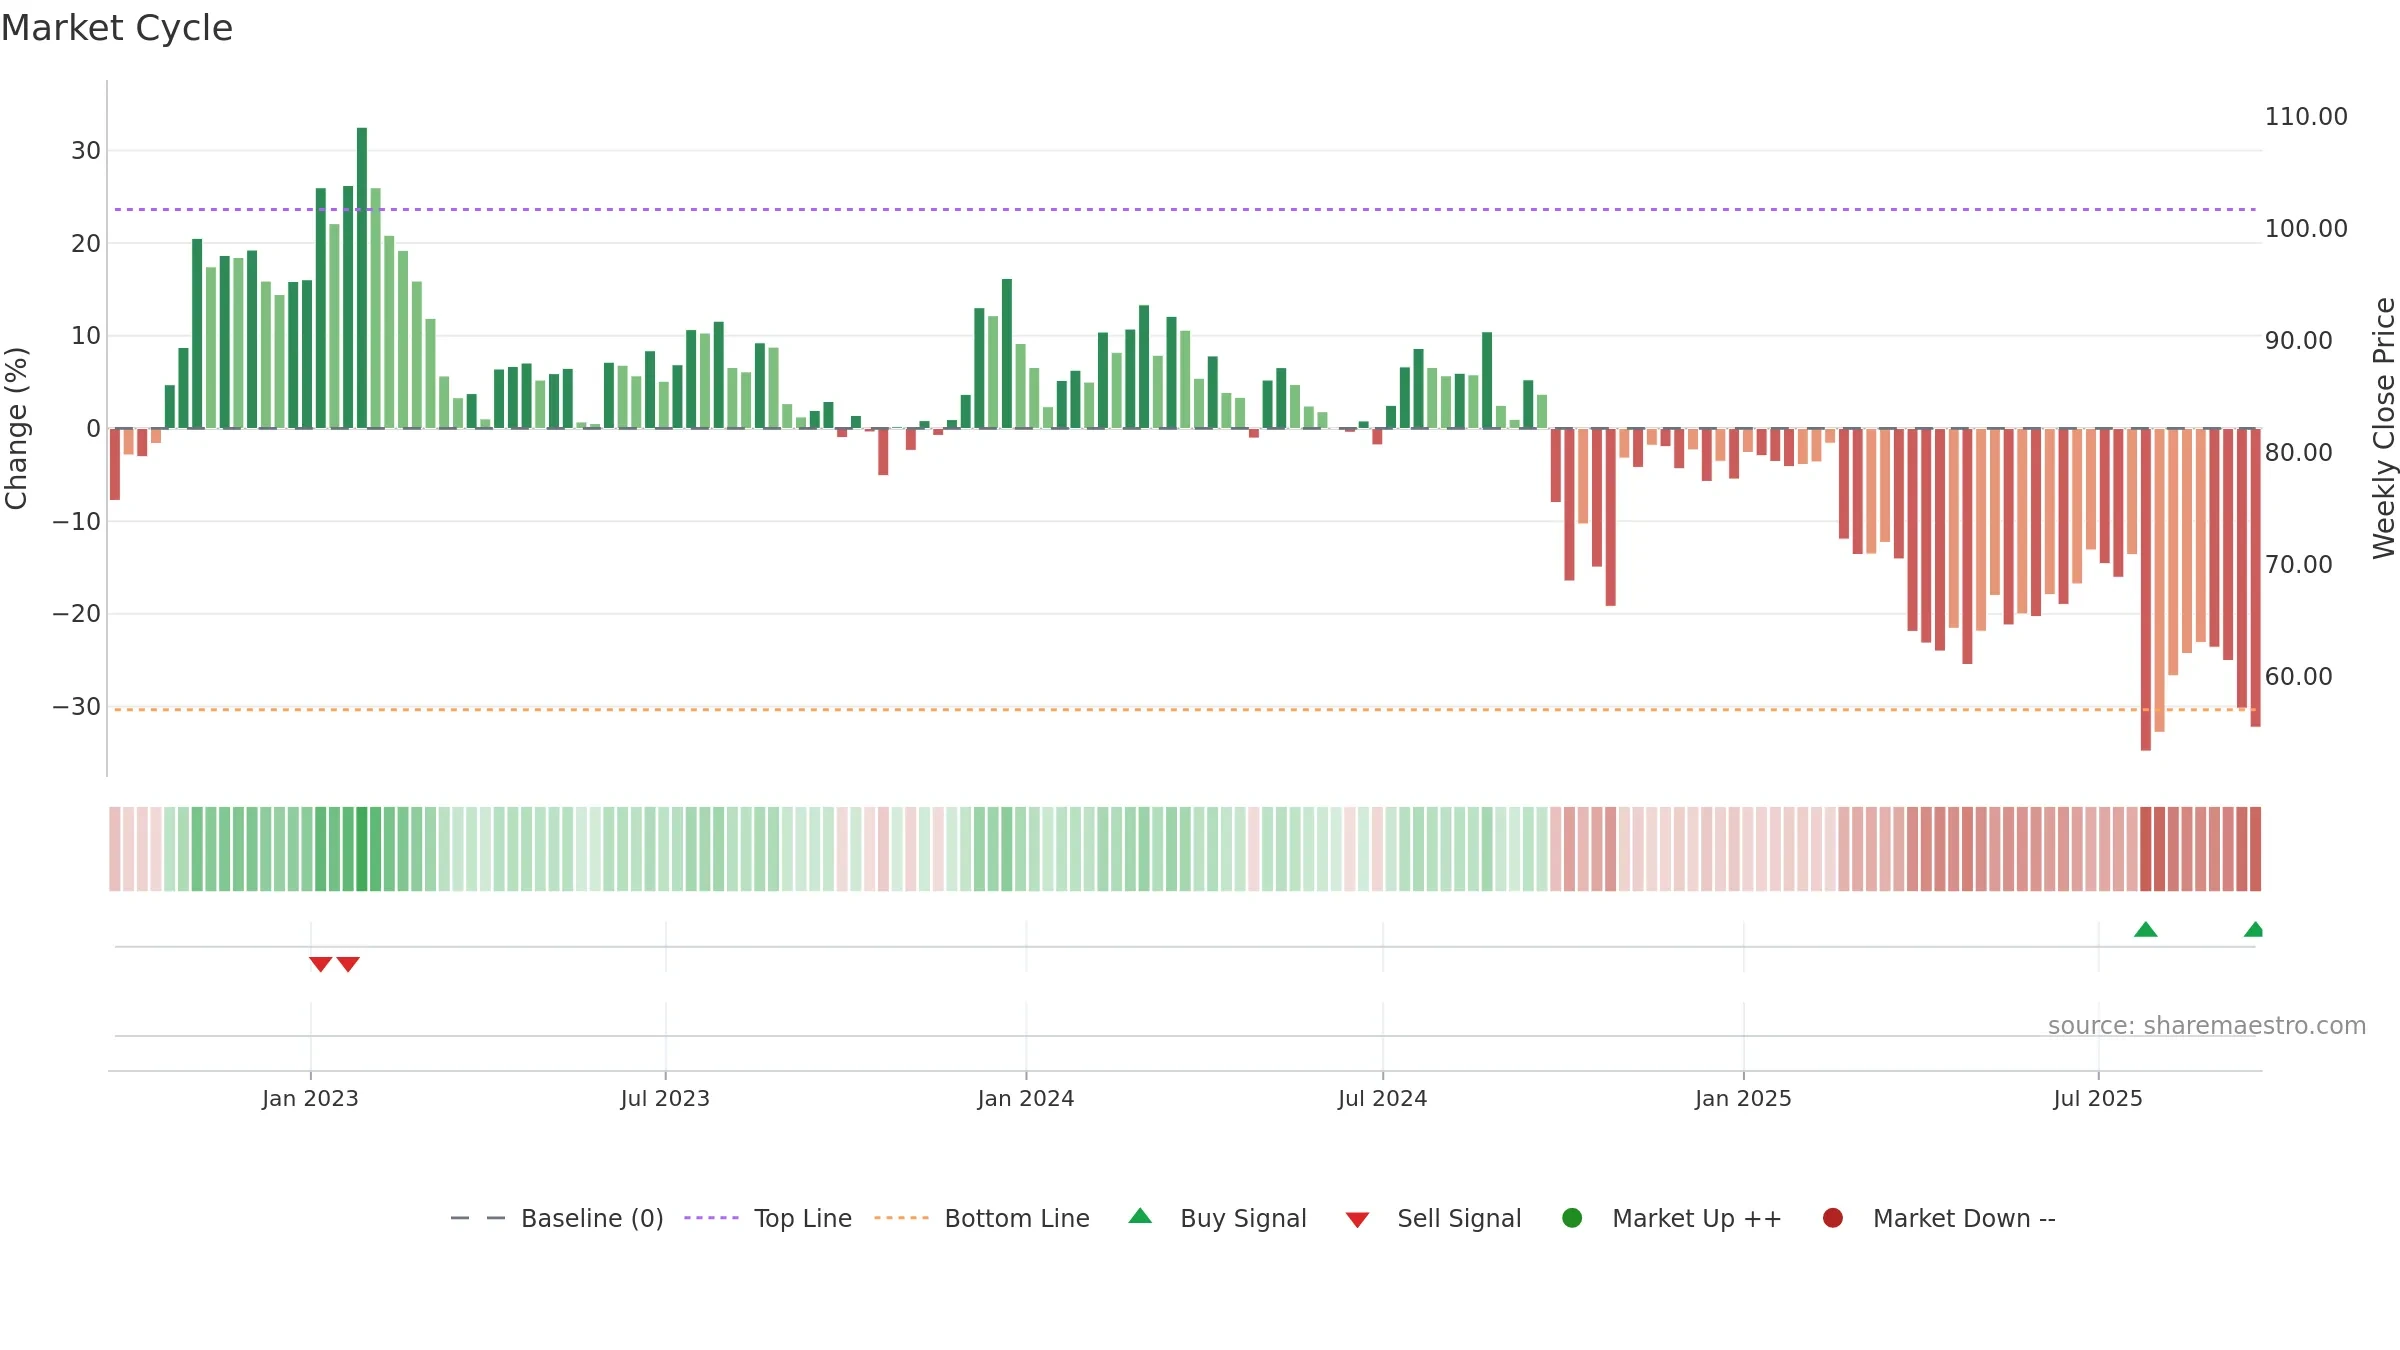Click the 30 tick on Change axis
Viewport: 2400px width, 1350px height.
86,150
